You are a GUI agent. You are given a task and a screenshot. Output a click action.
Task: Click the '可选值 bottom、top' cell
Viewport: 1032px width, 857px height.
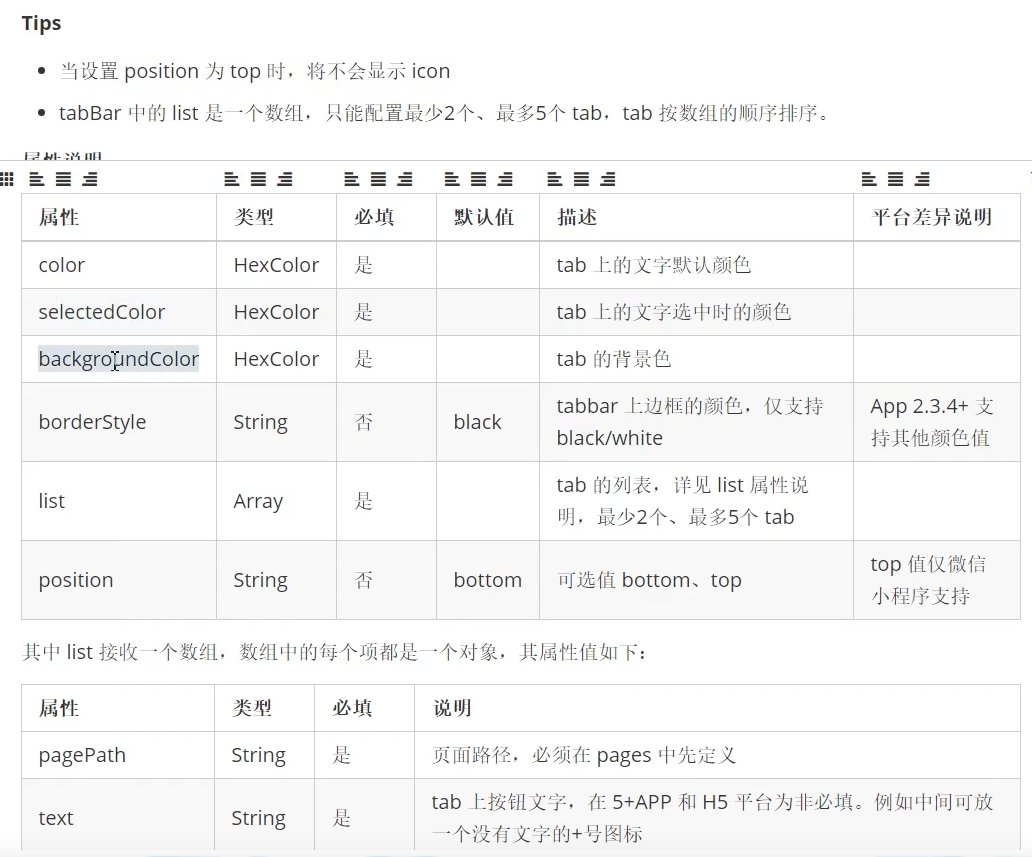(696, 580)
